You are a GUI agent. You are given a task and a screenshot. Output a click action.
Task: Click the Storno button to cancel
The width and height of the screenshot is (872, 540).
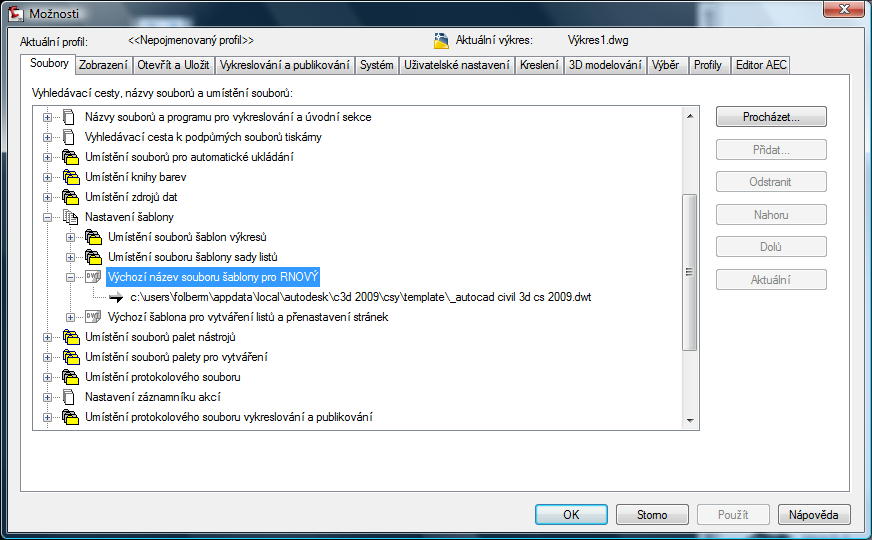click(x=652, y=515)
